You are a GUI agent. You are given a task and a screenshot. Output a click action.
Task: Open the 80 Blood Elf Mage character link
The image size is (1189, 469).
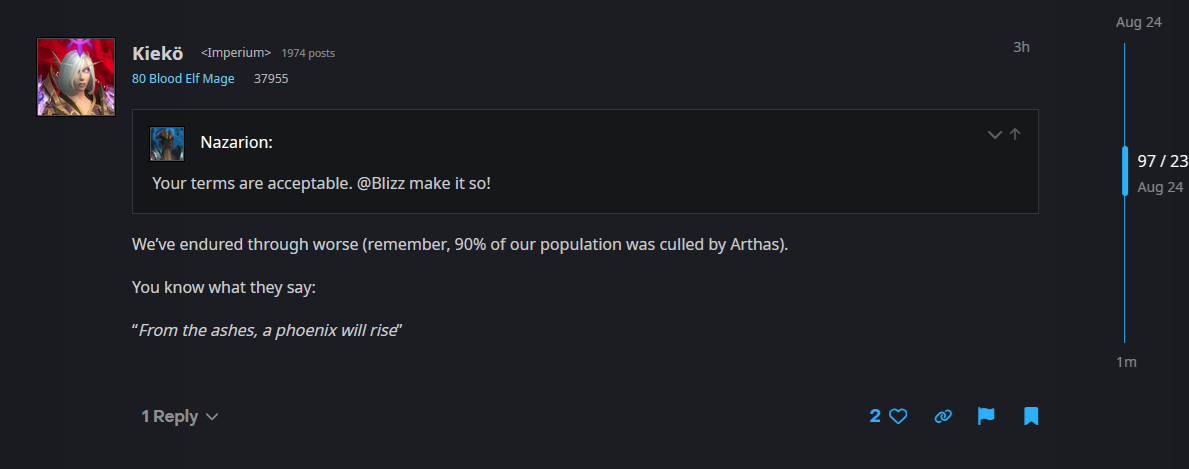click(183, 78)
